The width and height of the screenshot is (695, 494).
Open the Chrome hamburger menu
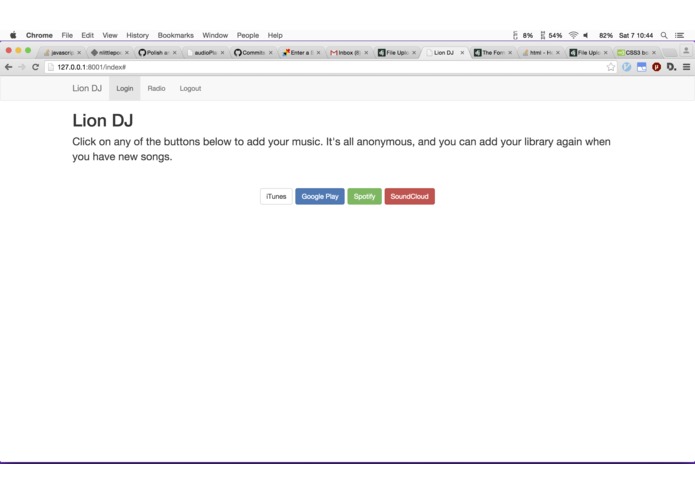pyautogui.click(x=686, y=67)
